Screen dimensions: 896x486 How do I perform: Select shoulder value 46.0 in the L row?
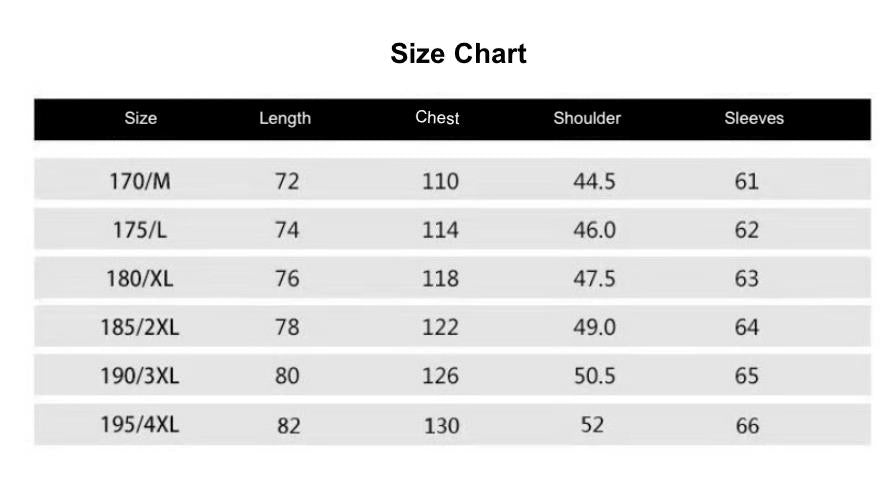(x=594, y=230)
